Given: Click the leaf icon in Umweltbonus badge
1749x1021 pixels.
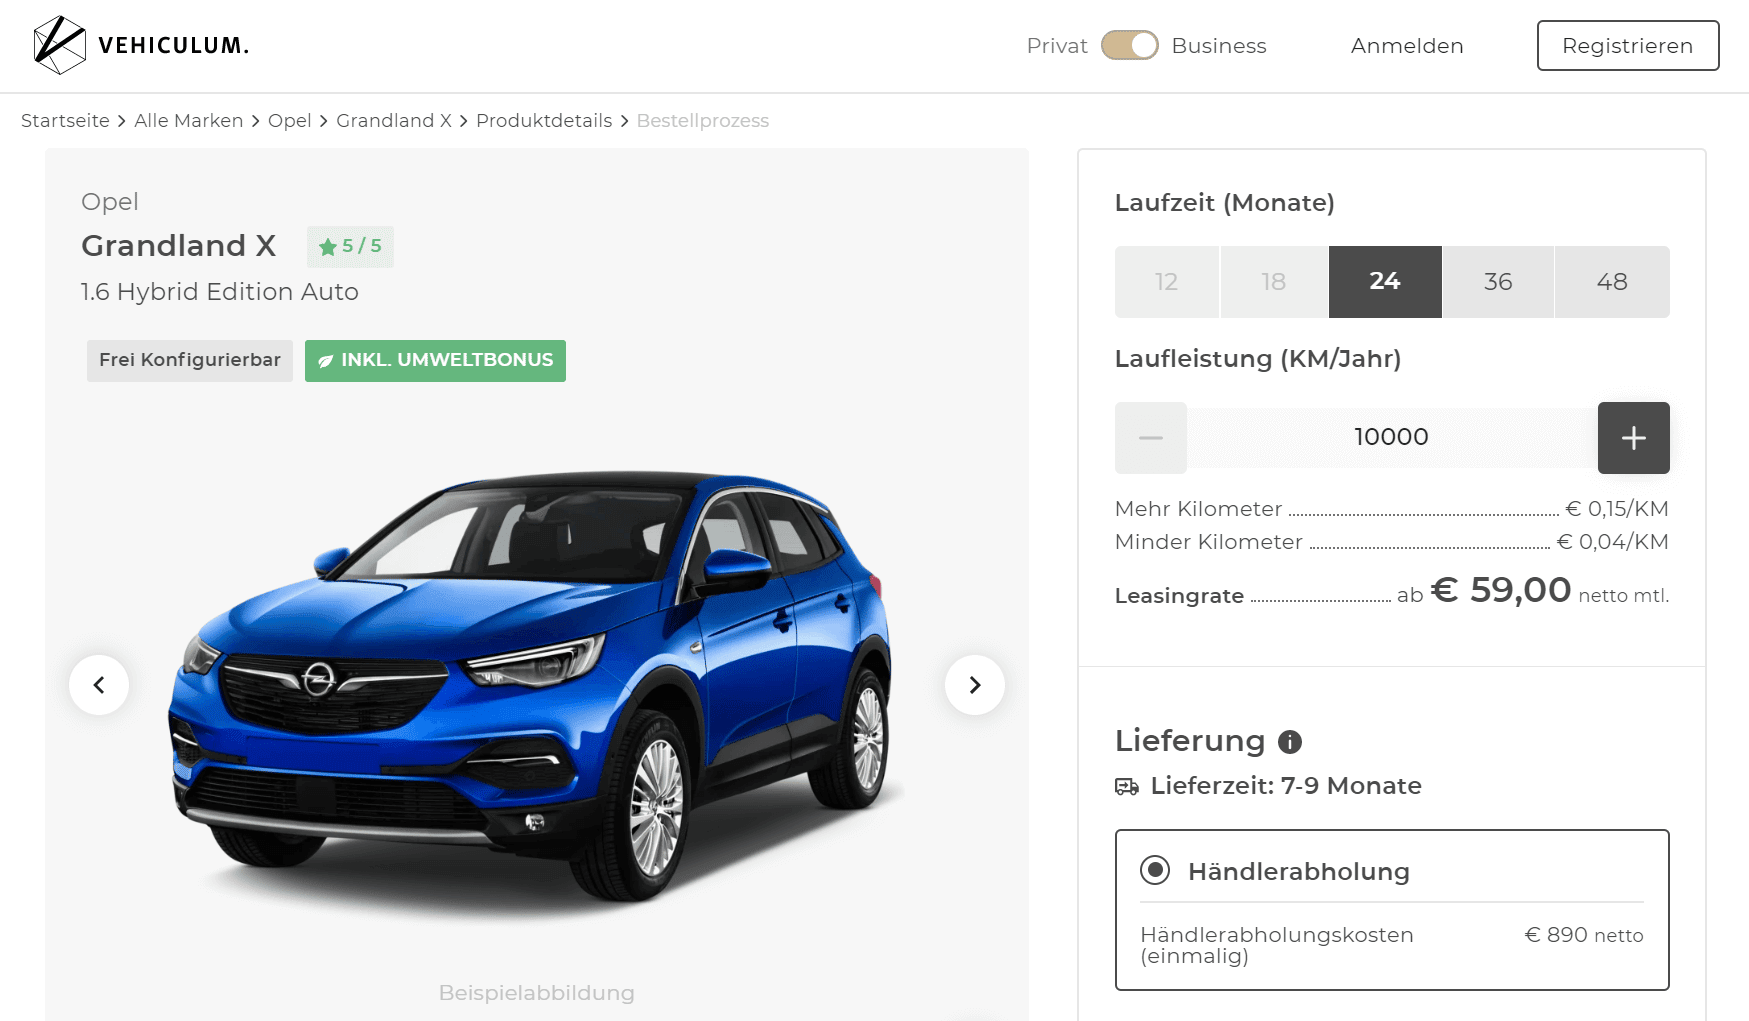Looking at the screenshot, I should [x=326, y=361].
